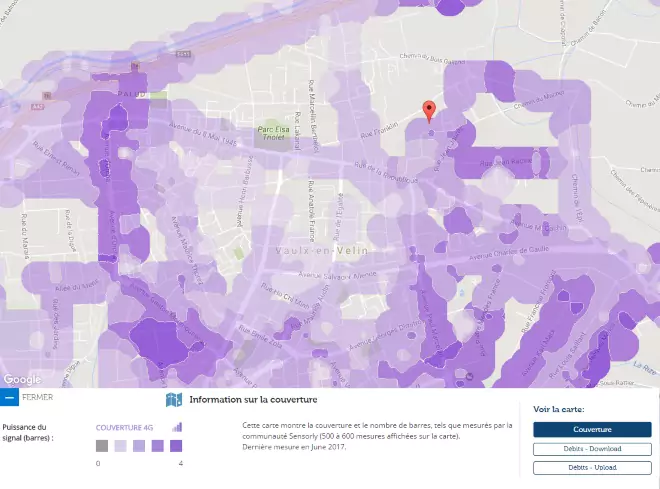Click the middle purple legend swatch
Screen dimensions: 660x489
pos(139,446)
